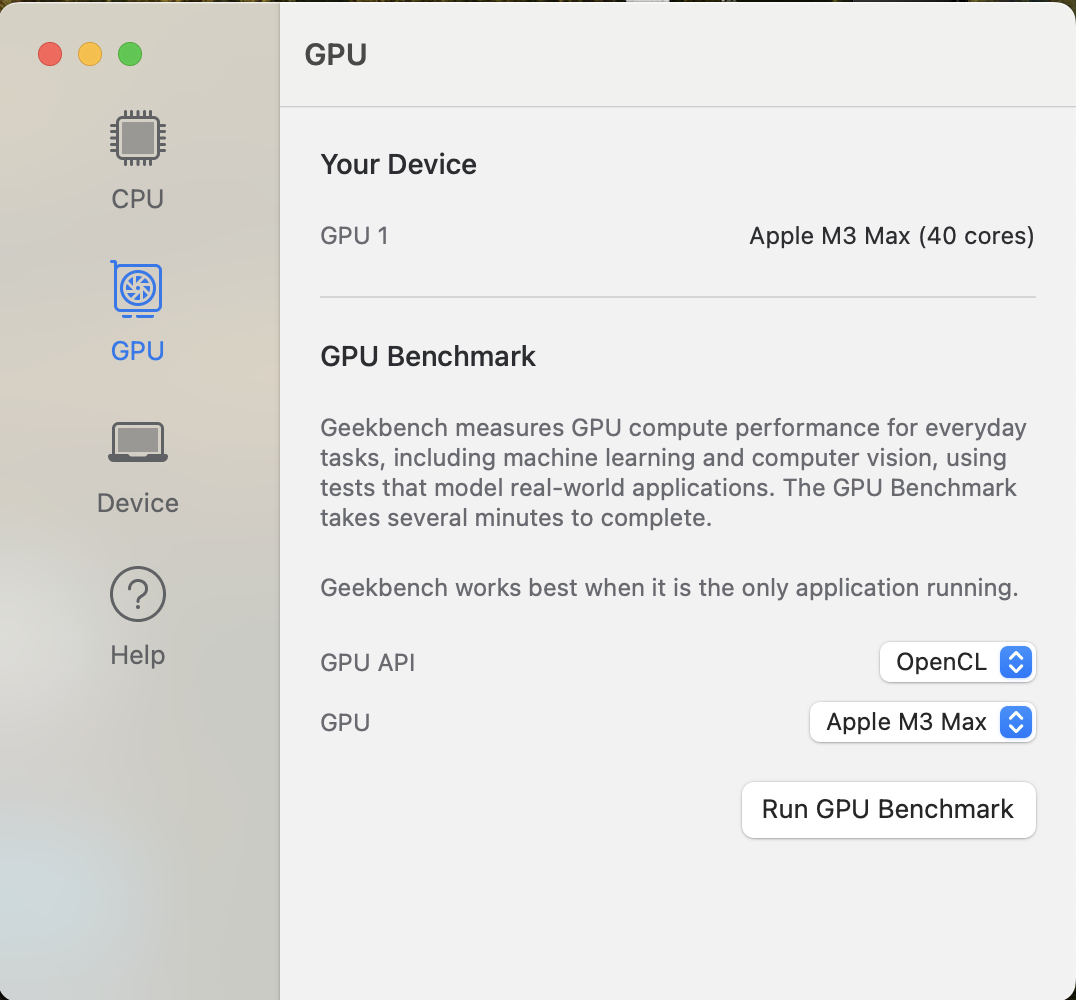The width and height of the screenshot is (1076, 1000).
Task: Start the Run GPU Benchmark button
Action: (x=888, y=809)
